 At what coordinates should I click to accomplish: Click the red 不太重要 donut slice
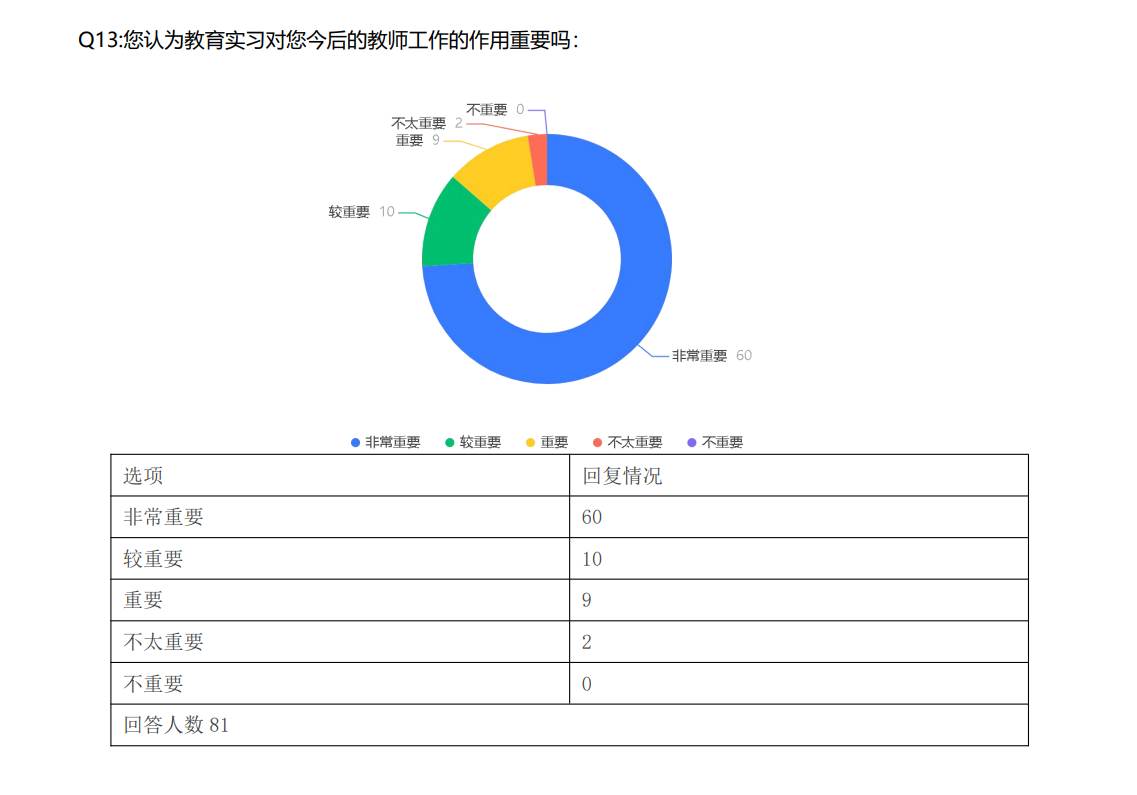(x=539, y=160)
